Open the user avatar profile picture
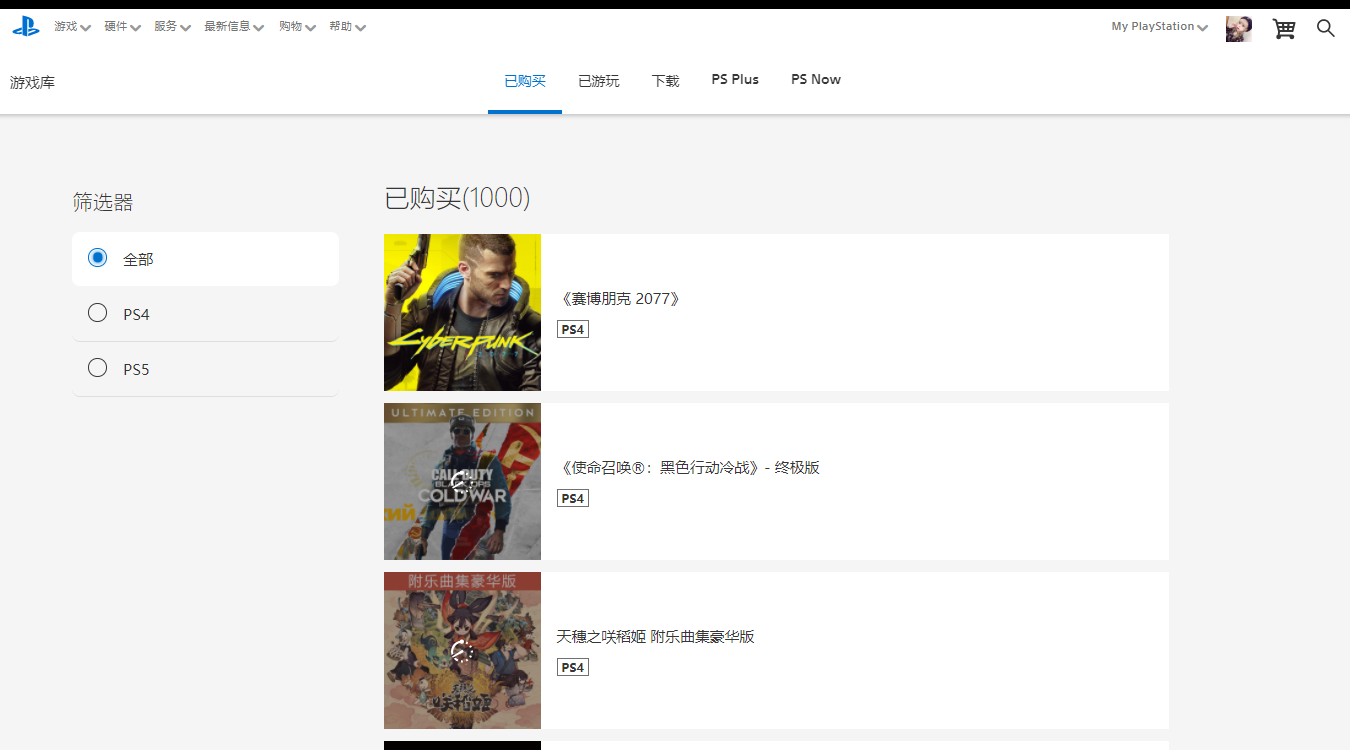 click(x=1239, y=28)
